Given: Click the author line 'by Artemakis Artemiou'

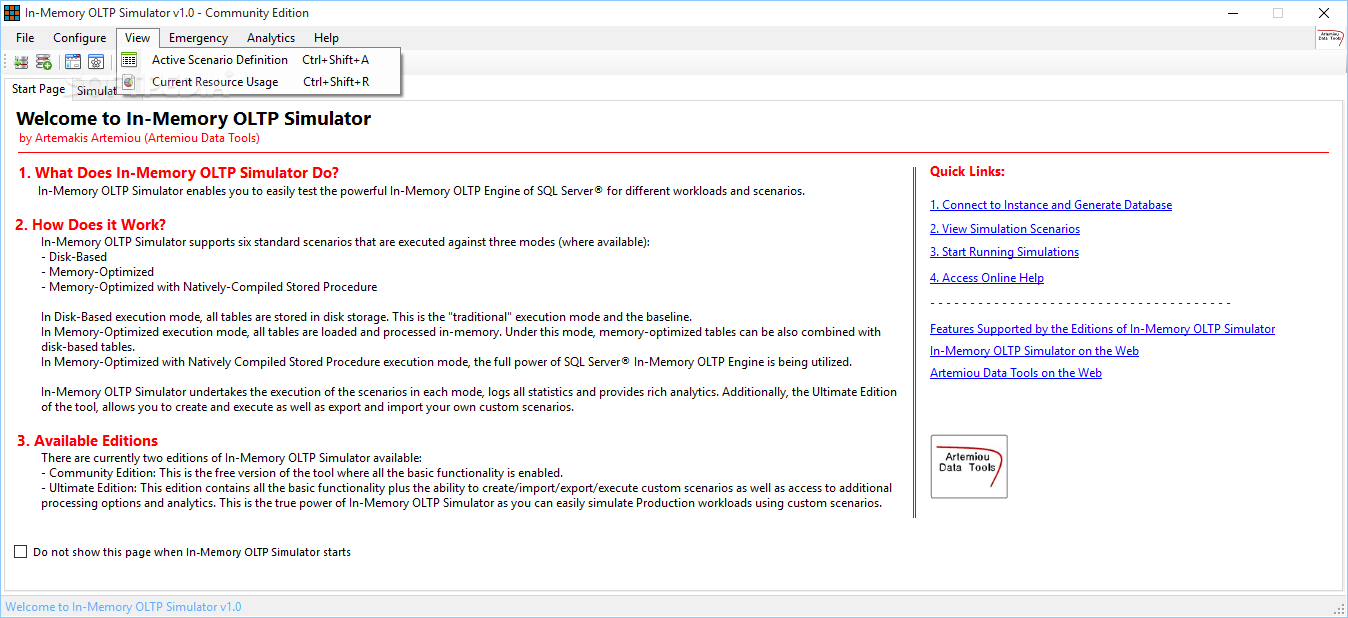Looking at the screenshot, I should pos(139,138).
